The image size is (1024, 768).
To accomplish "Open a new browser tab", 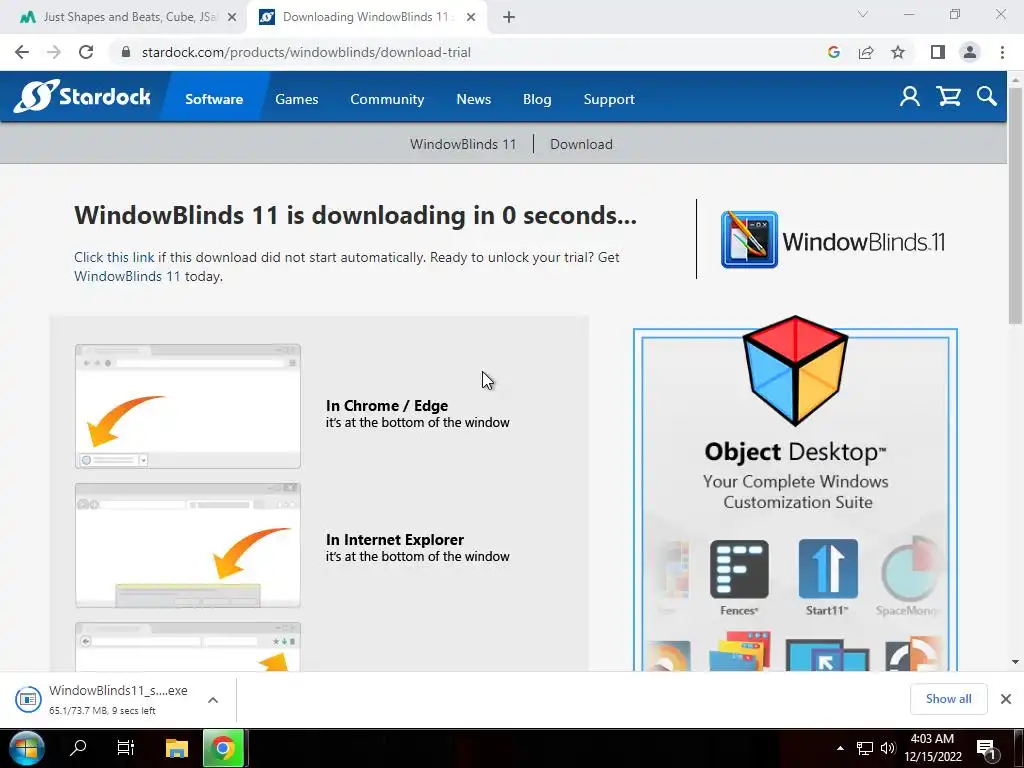I will [509, 17].
